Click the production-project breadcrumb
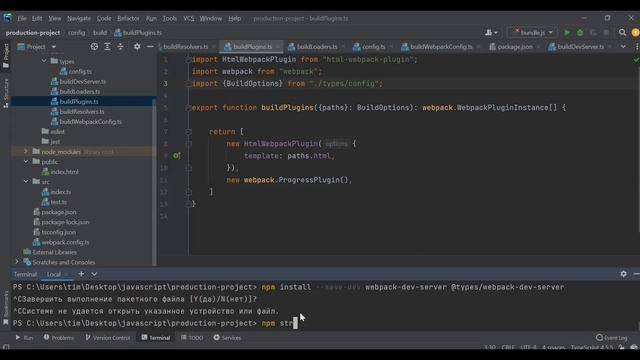 point(33,33)
